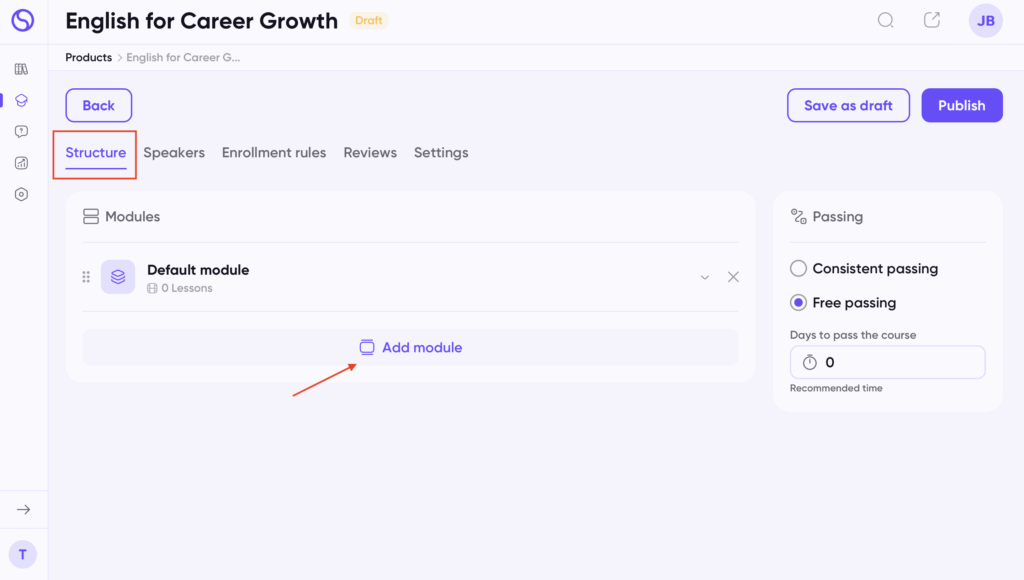Open the analytics chart sidebar icon

coord(22,163)
